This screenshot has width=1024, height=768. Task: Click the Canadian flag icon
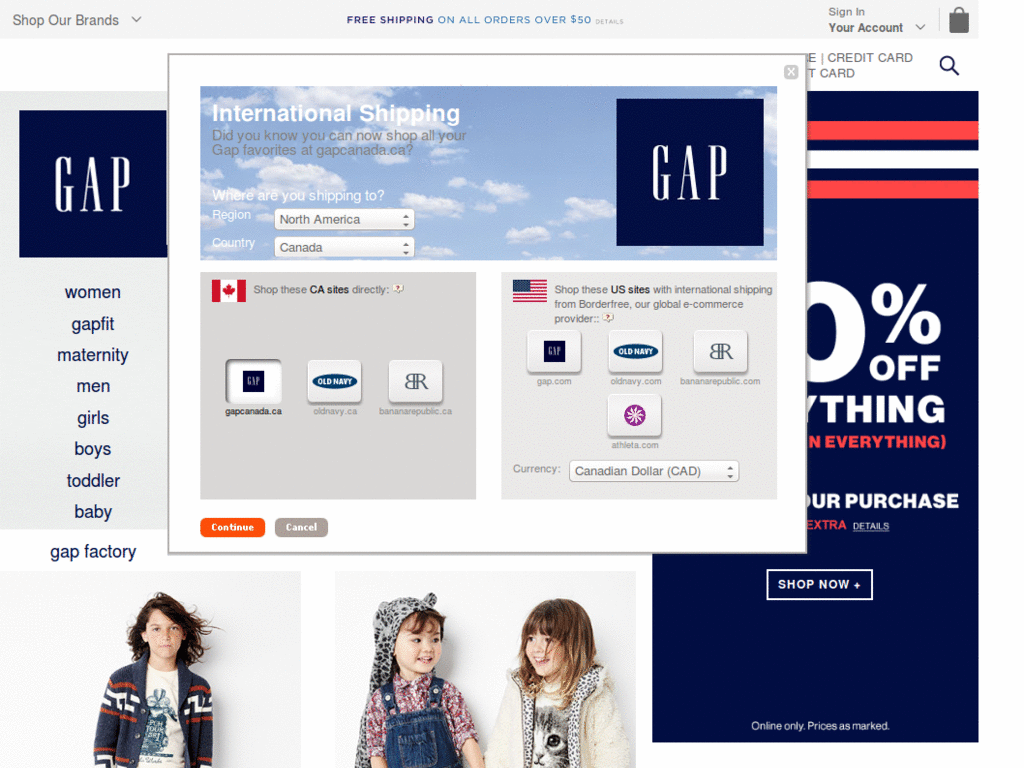(x=229, y=291)
